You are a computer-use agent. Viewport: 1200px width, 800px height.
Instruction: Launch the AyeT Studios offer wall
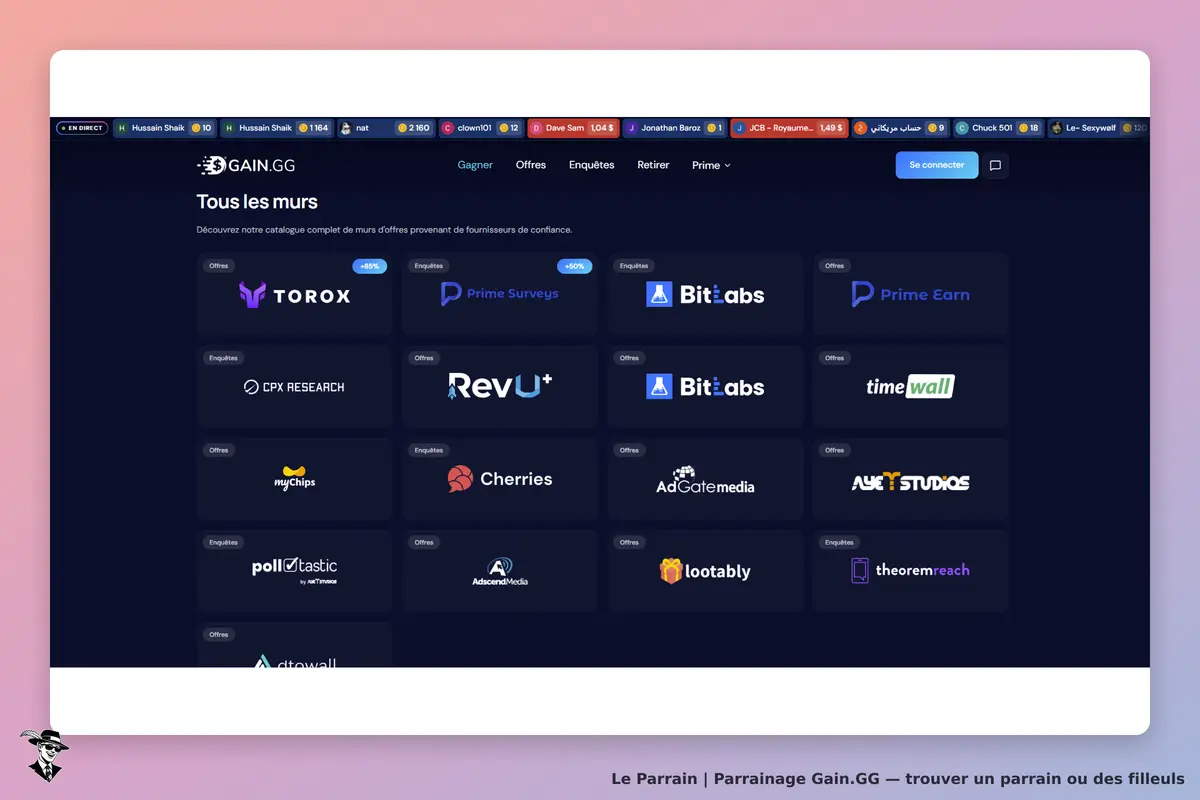pyautogui.click(x=910, y=479)
